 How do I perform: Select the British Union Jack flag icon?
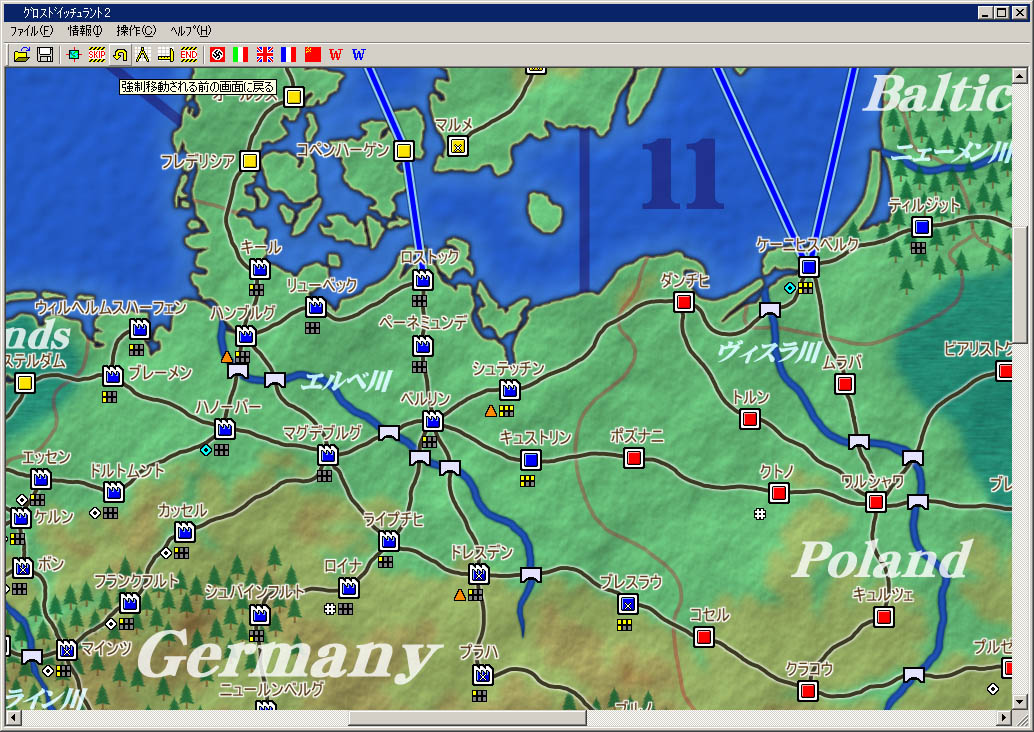[265, 54]
